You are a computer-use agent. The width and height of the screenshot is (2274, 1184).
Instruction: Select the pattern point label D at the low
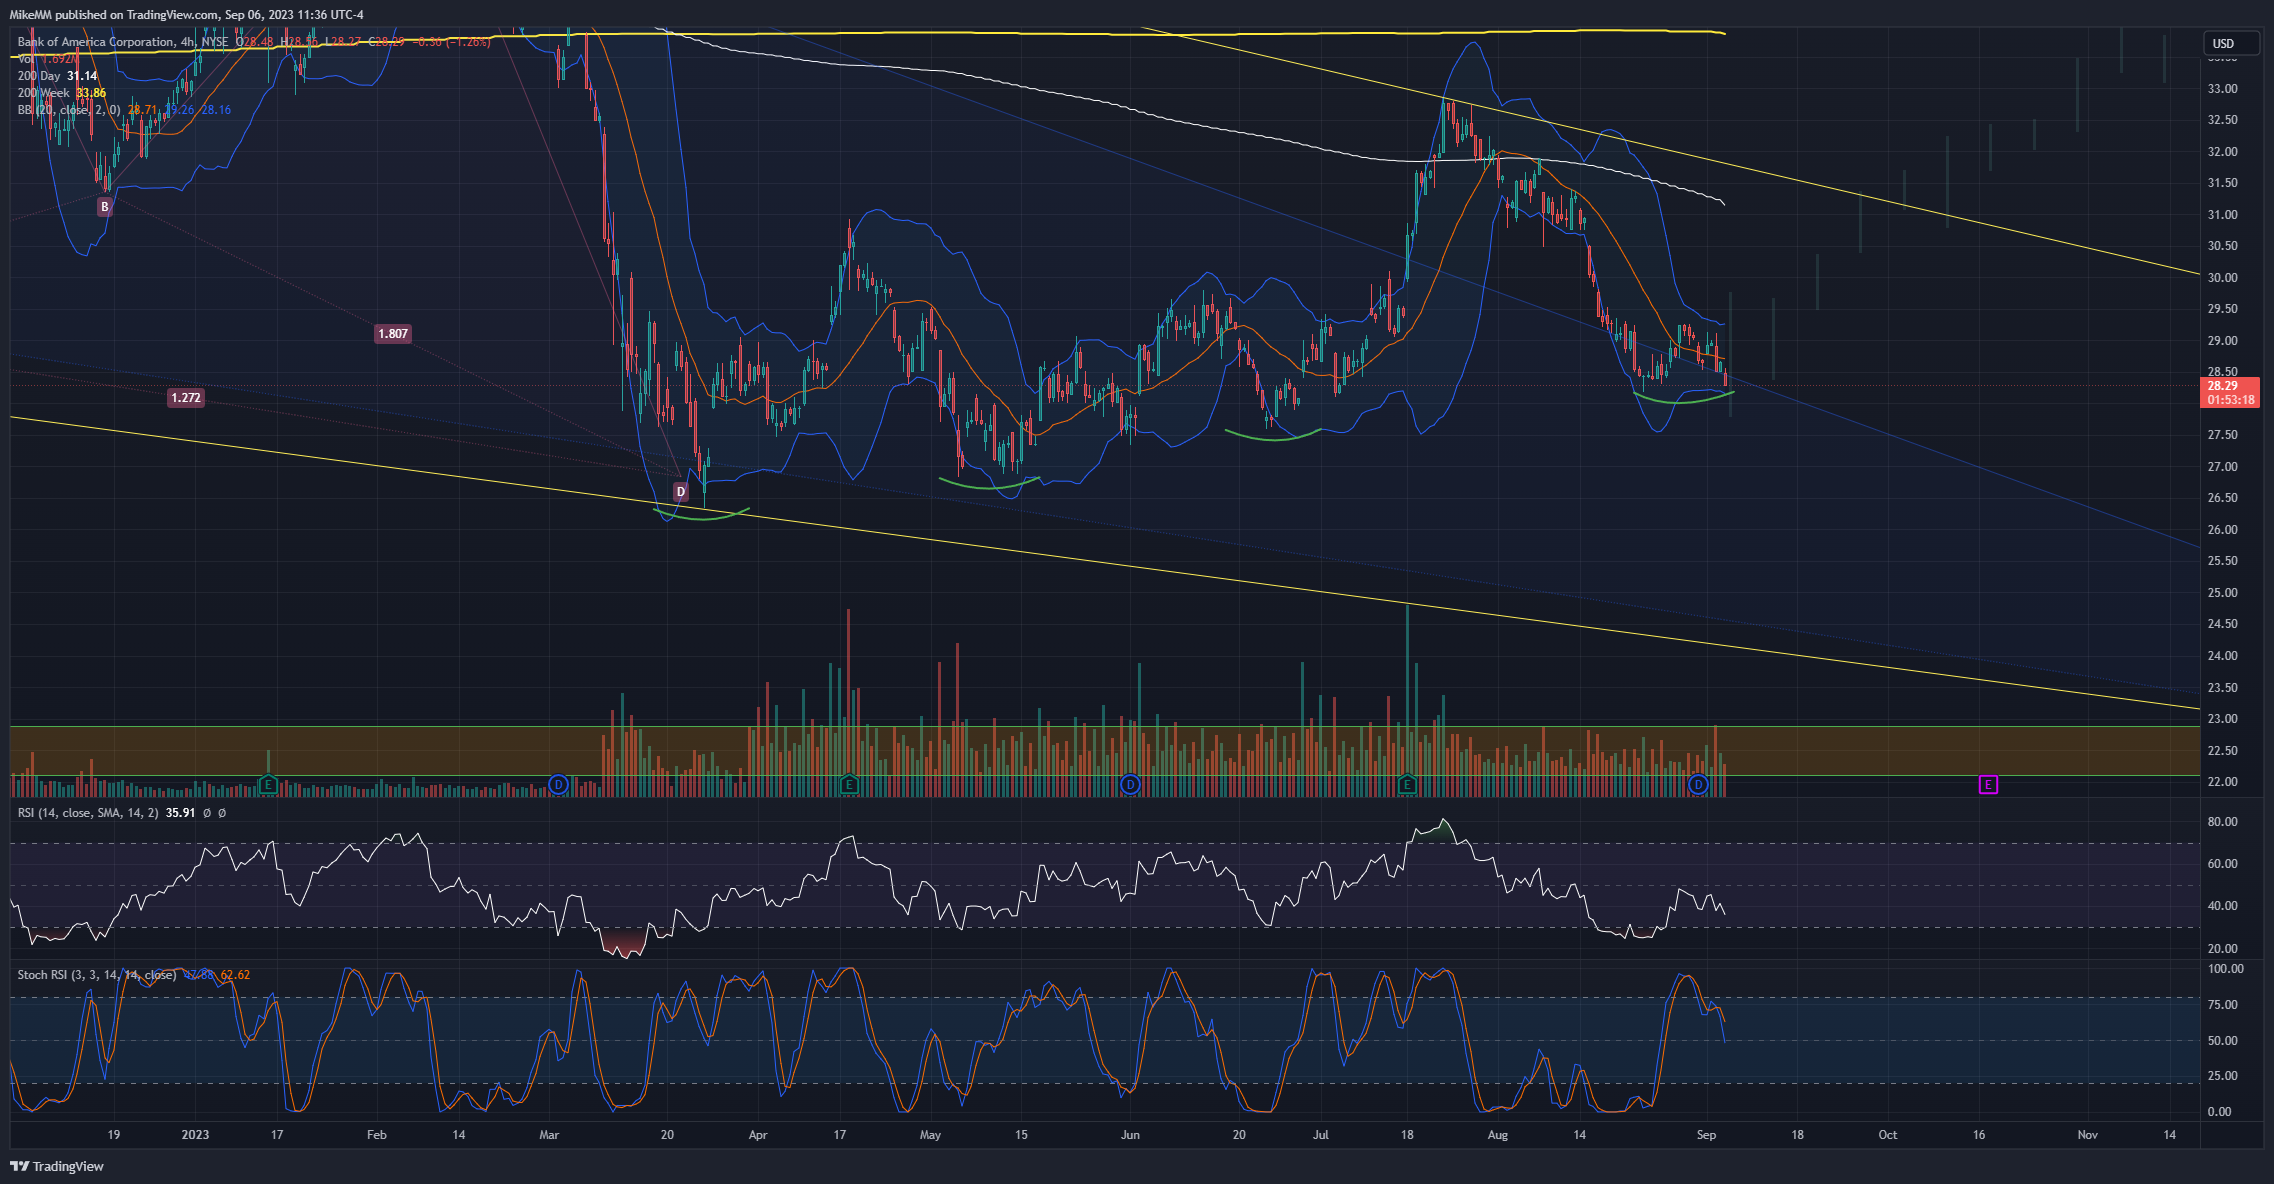point(681,492)
